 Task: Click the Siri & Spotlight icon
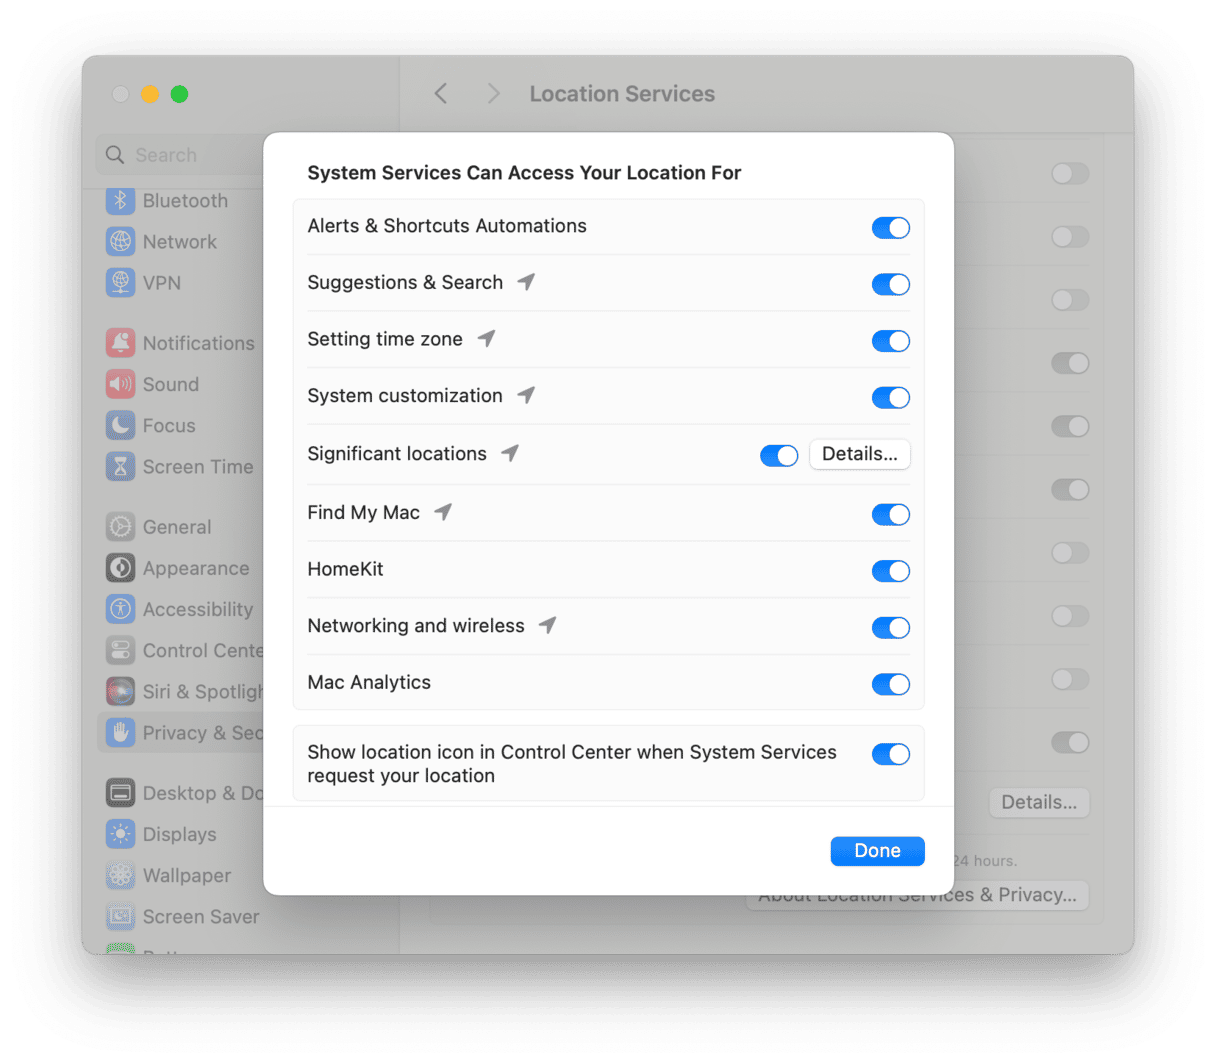click(x=121, y=691)
